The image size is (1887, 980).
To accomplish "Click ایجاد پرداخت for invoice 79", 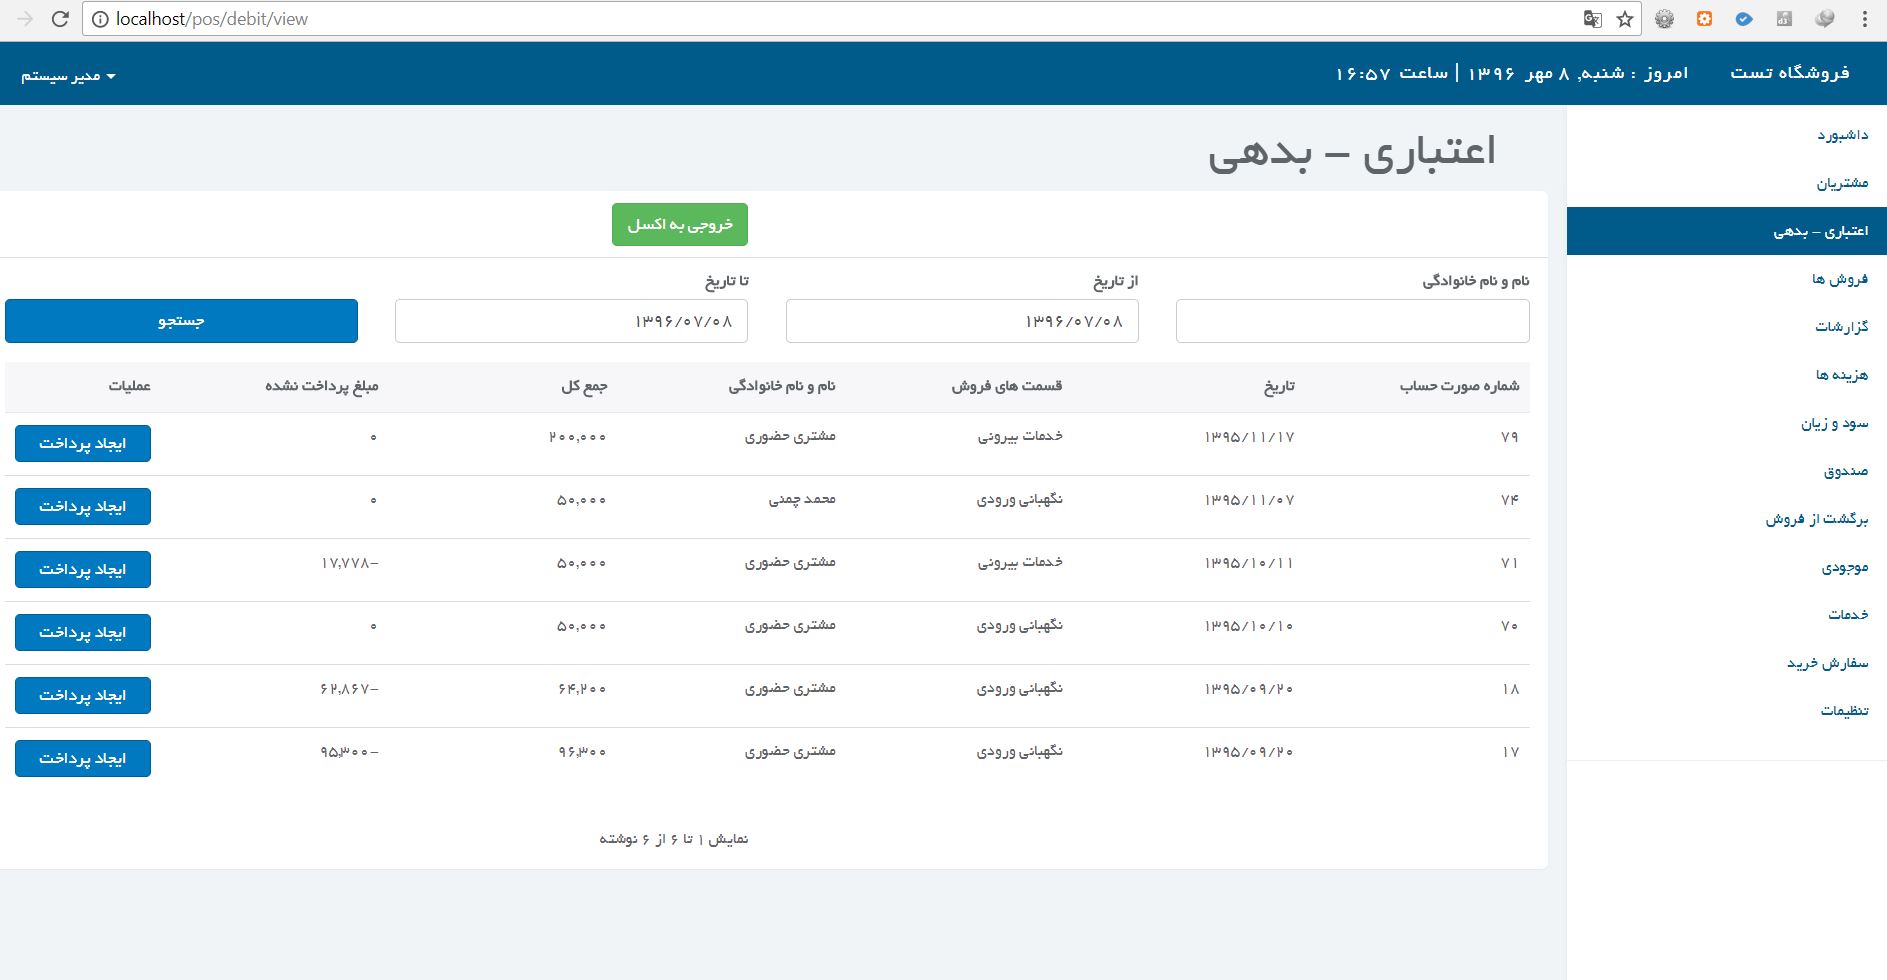I will tap(83, 443).
